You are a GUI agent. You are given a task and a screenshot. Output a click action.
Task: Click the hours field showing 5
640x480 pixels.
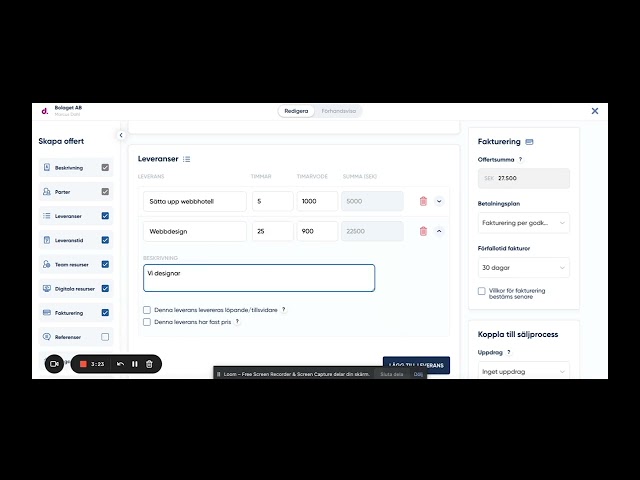click(273, 201)
